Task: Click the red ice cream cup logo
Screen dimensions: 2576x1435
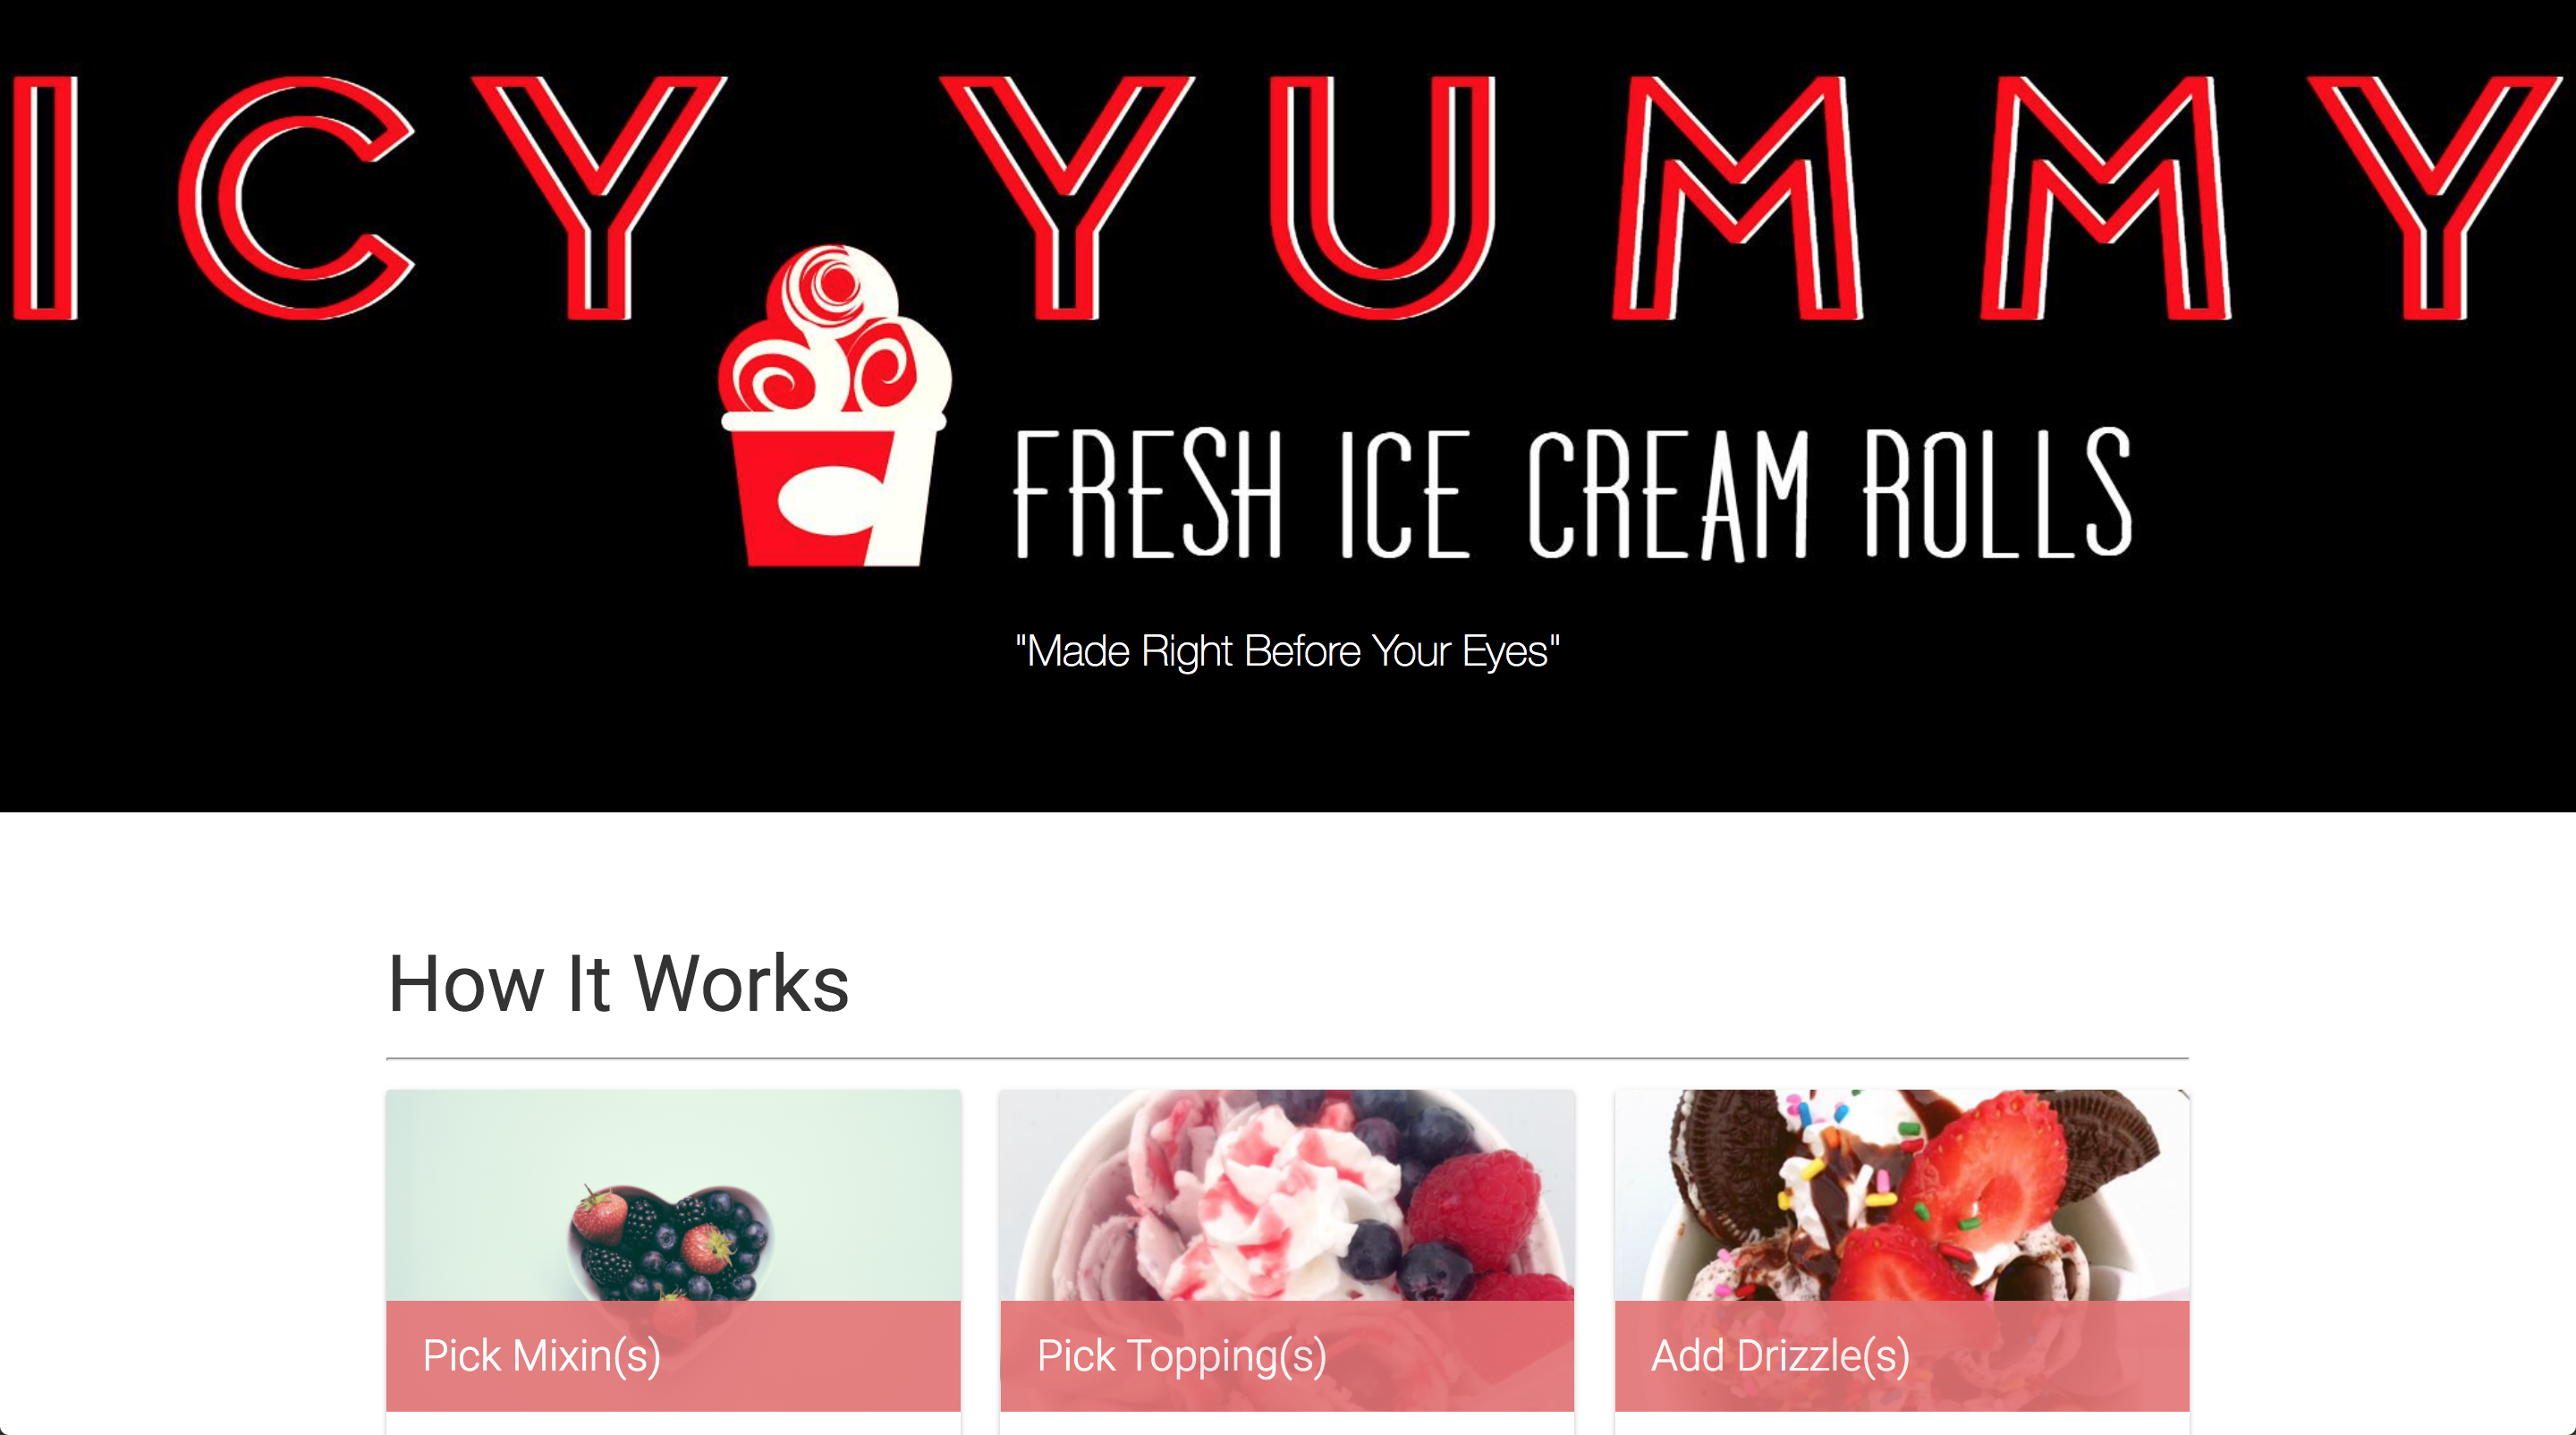Action: pos(835,406)
